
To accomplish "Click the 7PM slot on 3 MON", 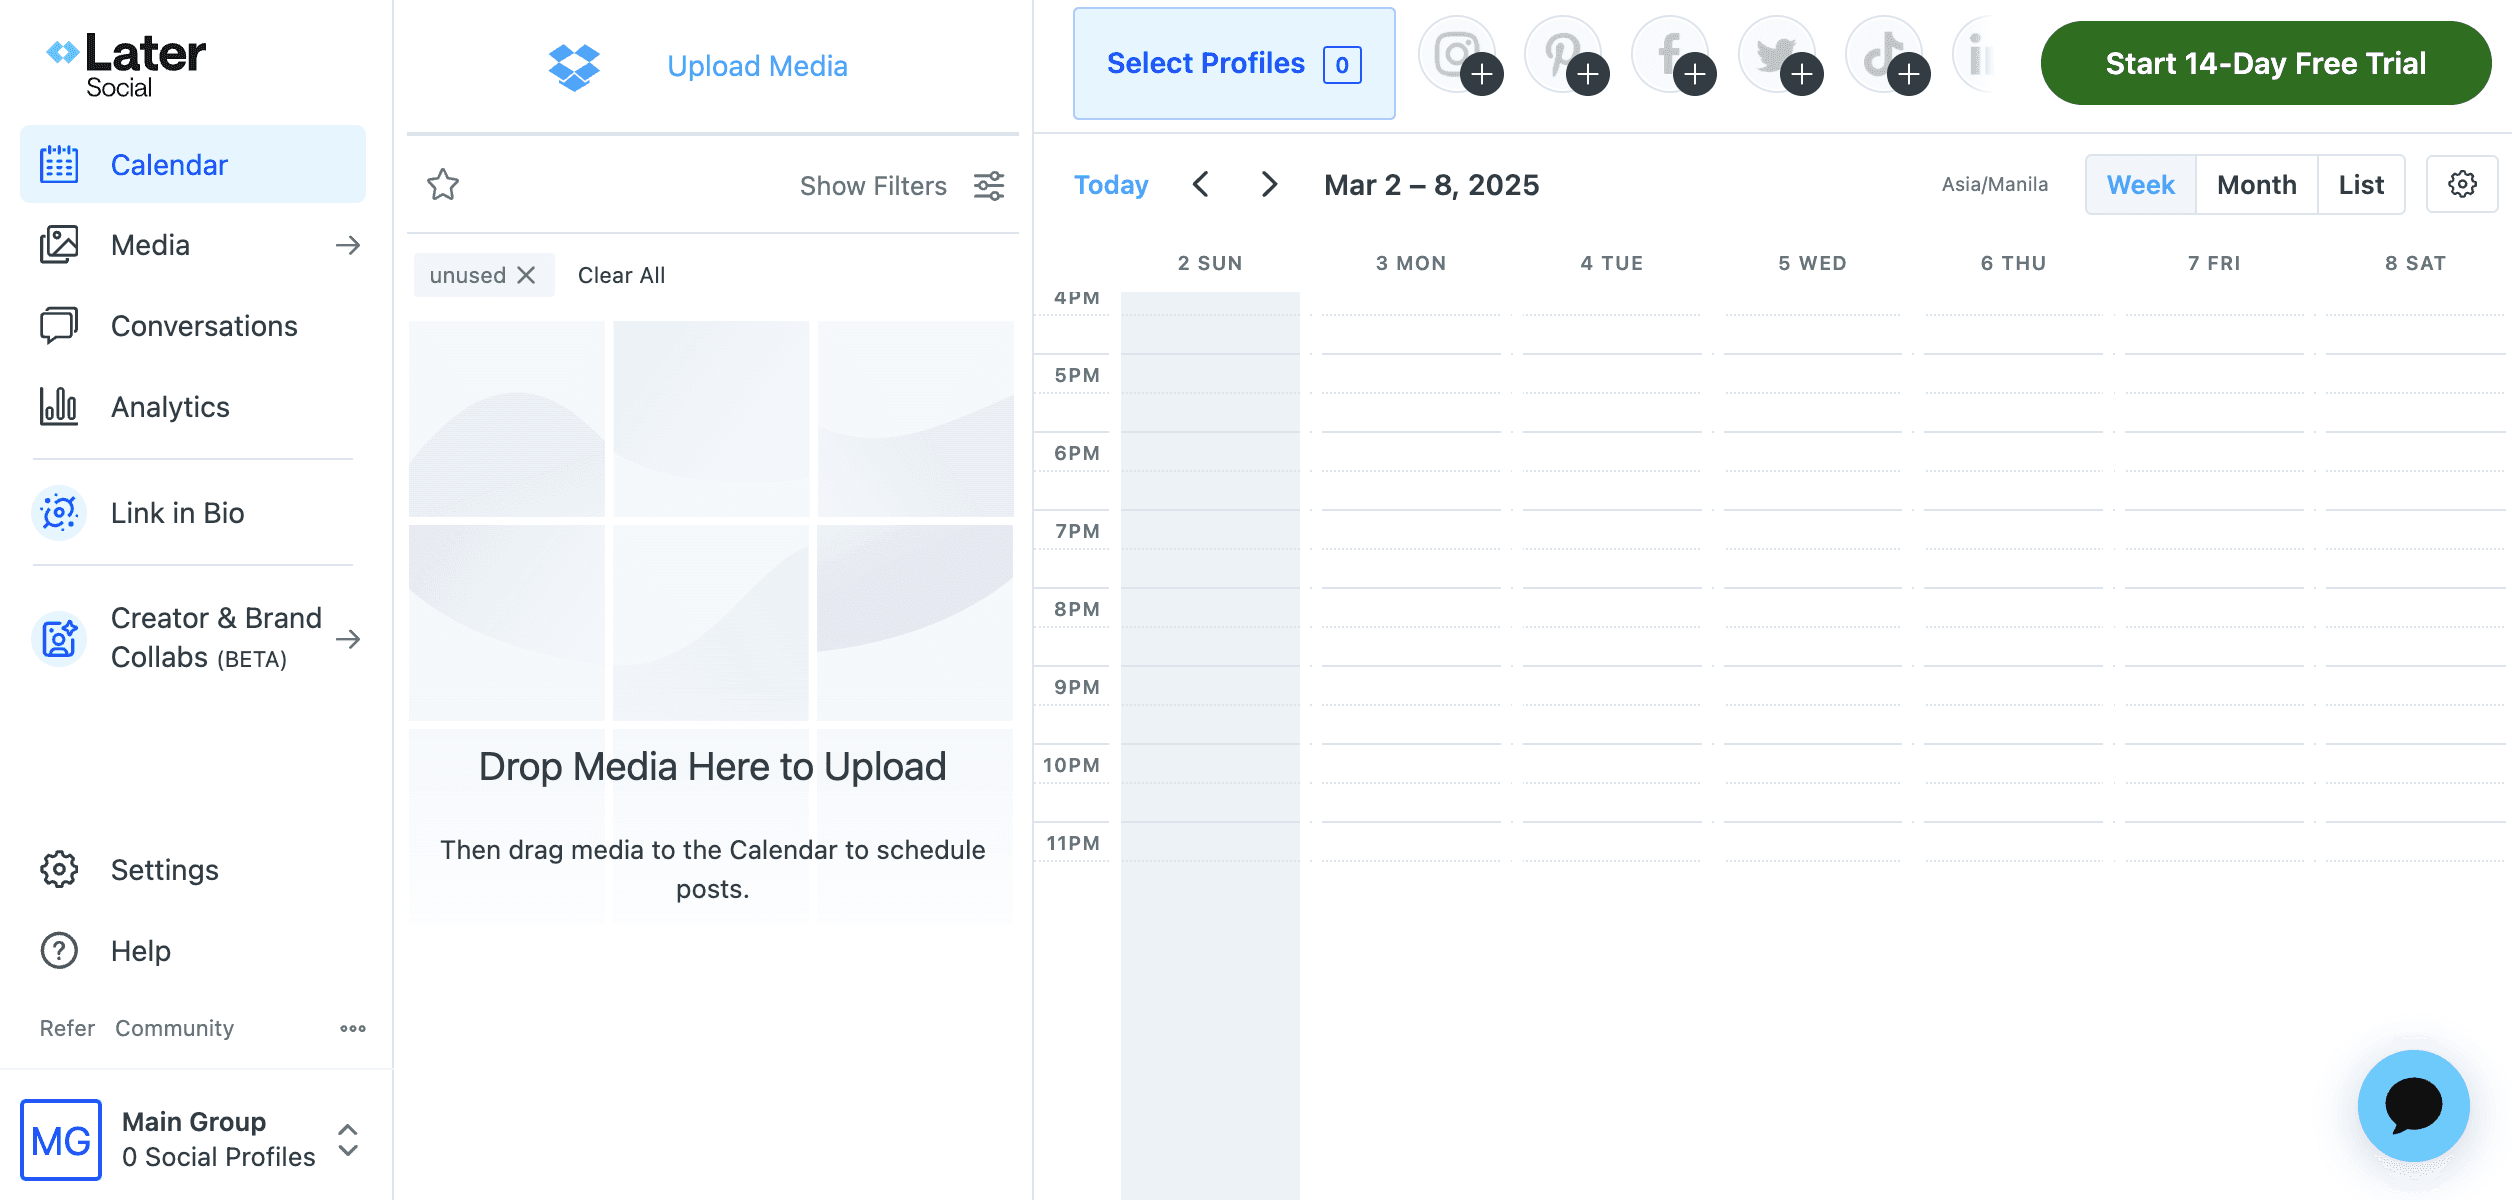I will point(1411,549).
